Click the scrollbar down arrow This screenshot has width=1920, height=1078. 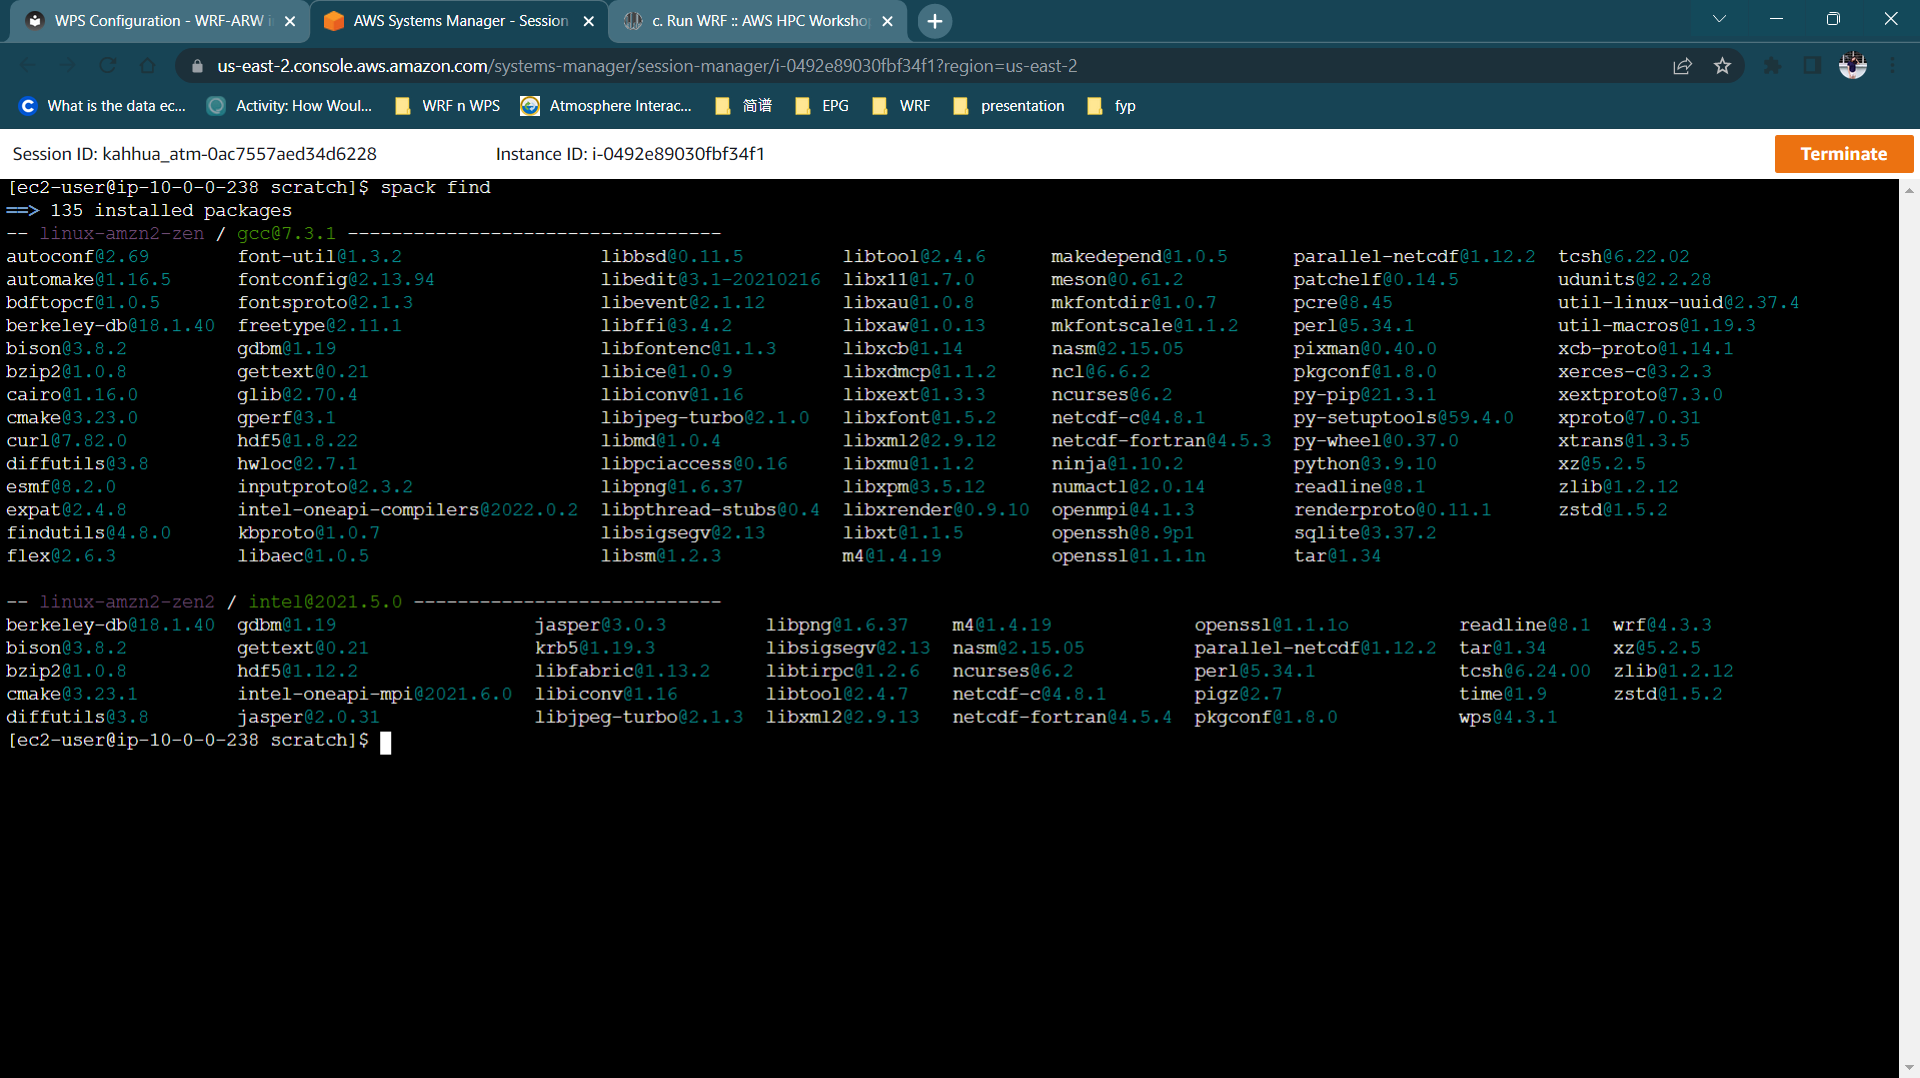(1909, 1068)
